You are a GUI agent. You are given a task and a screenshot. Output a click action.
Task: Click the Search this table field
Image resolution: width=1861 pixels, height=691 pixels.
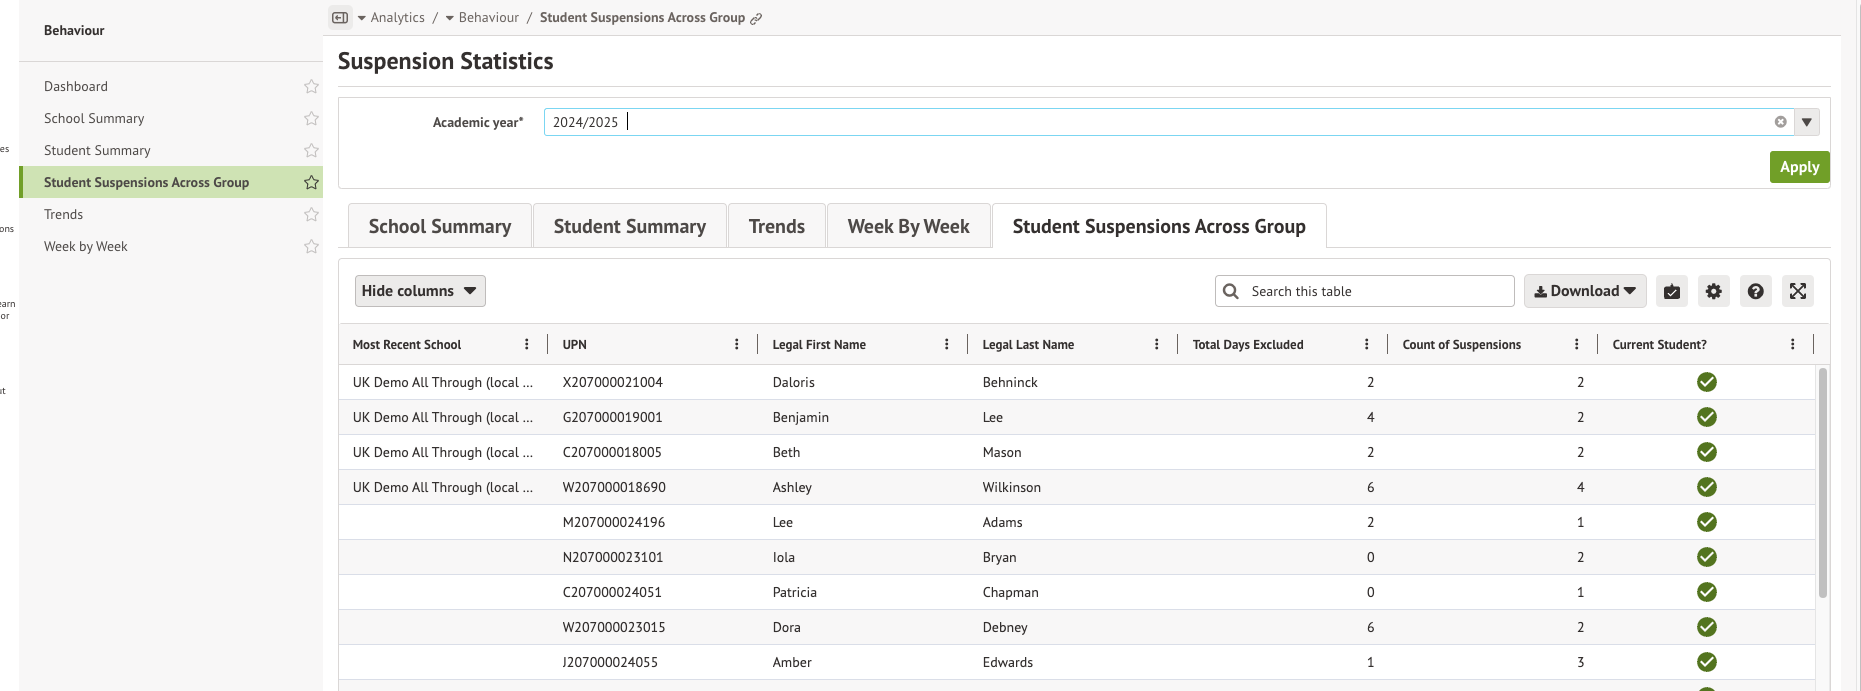point(1375,291)
